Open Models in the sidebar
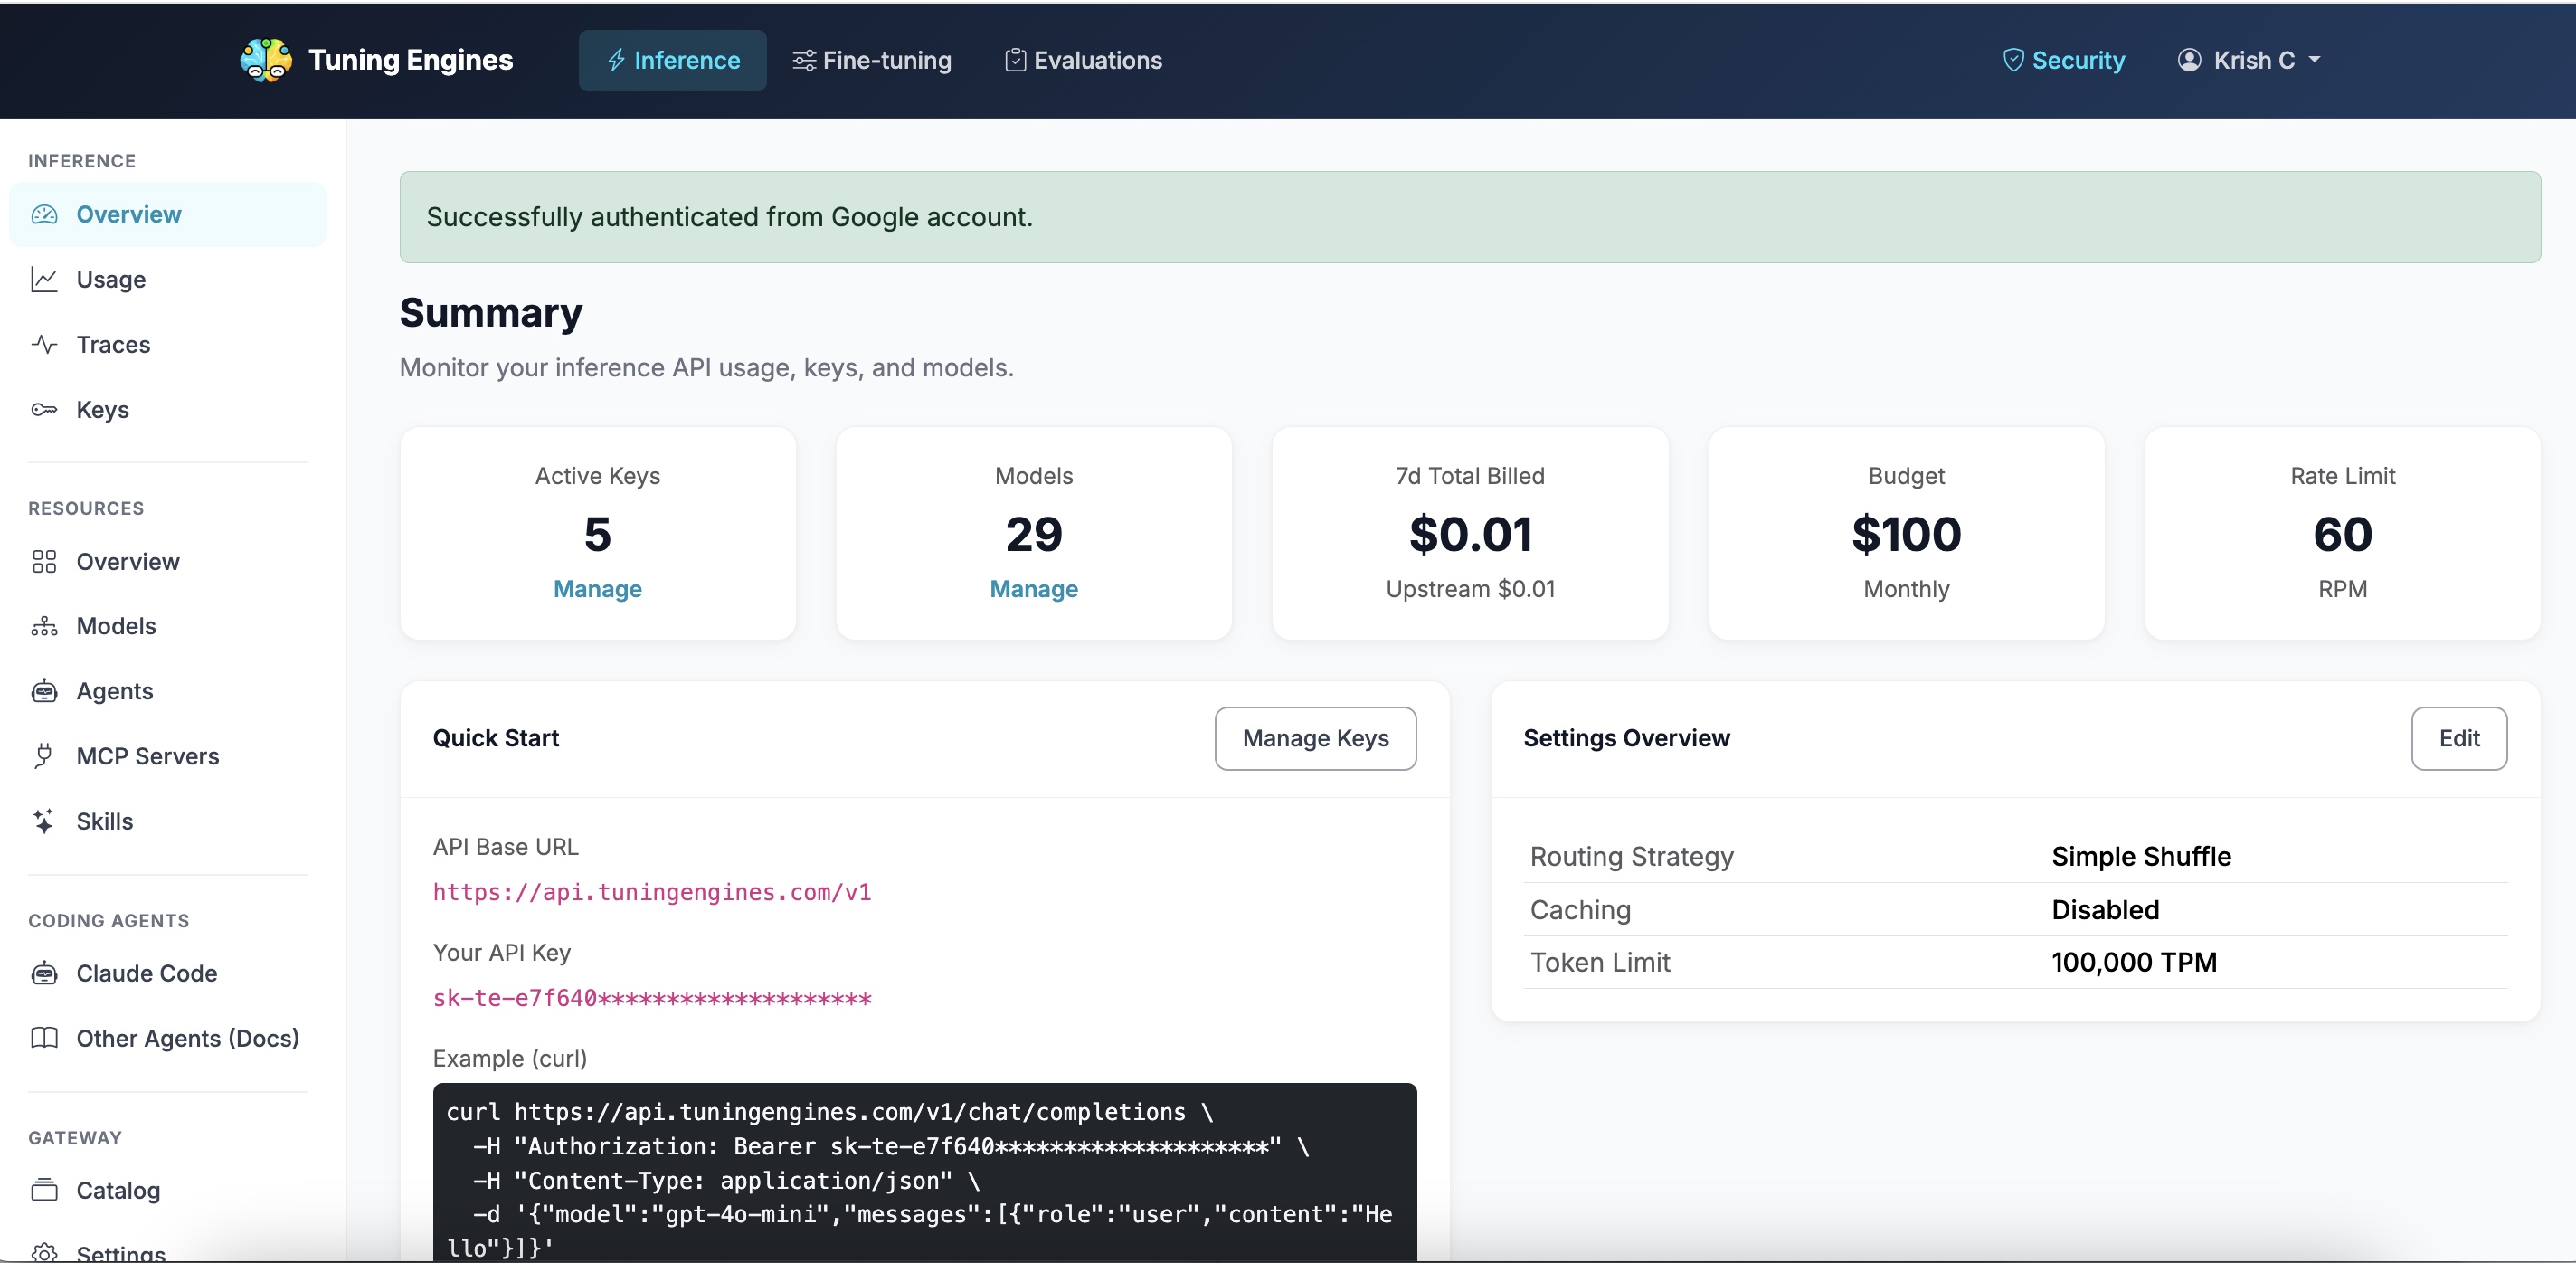Screen dimensions: 2576x1263 (168, 626)
